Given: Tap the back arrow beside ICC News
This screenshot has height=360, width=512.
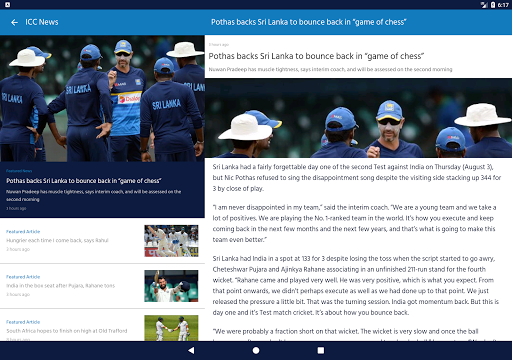Looking at the screenshot, I should click(x=14, y=22).
